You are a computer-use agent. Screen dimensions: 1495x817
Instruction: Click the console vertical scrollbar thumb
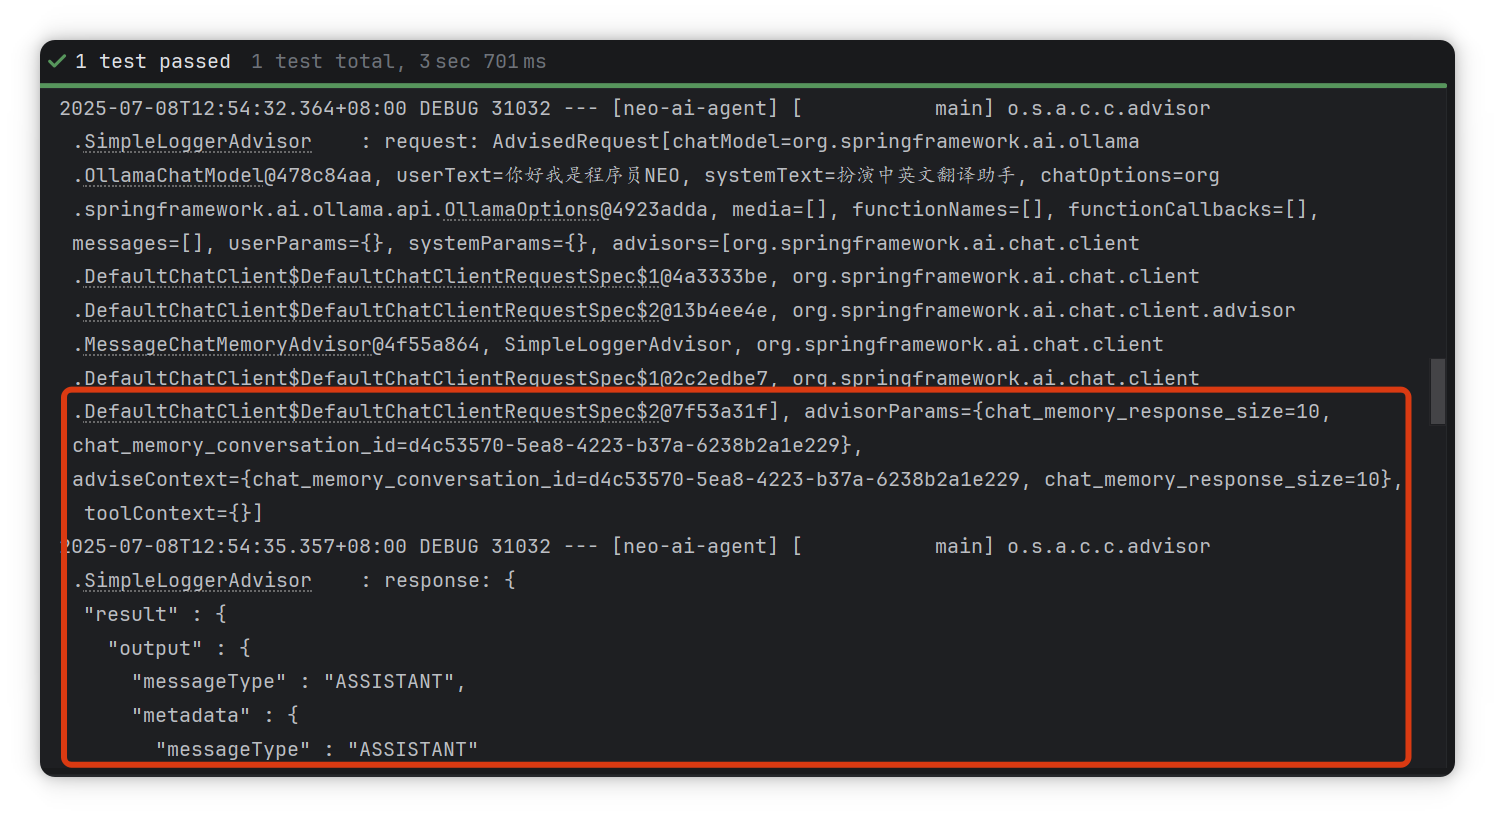[1438, 391]
